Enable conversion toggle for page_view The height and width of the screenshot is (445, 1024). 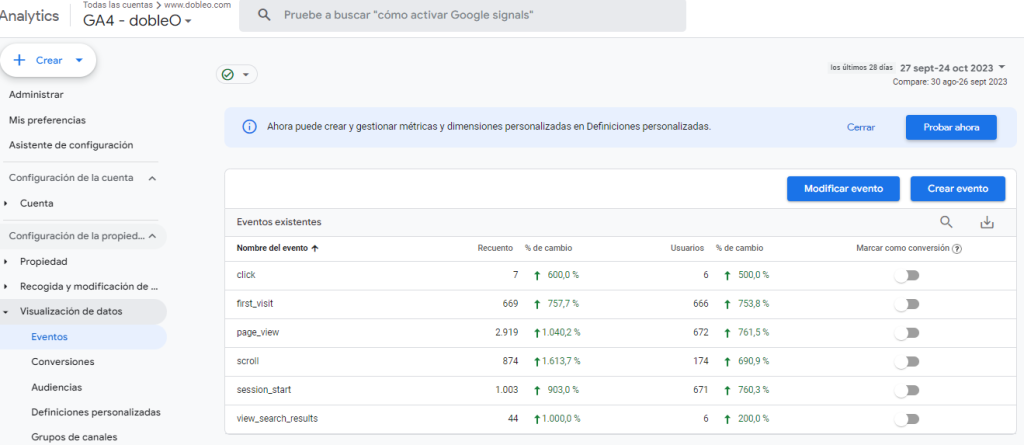906,332
